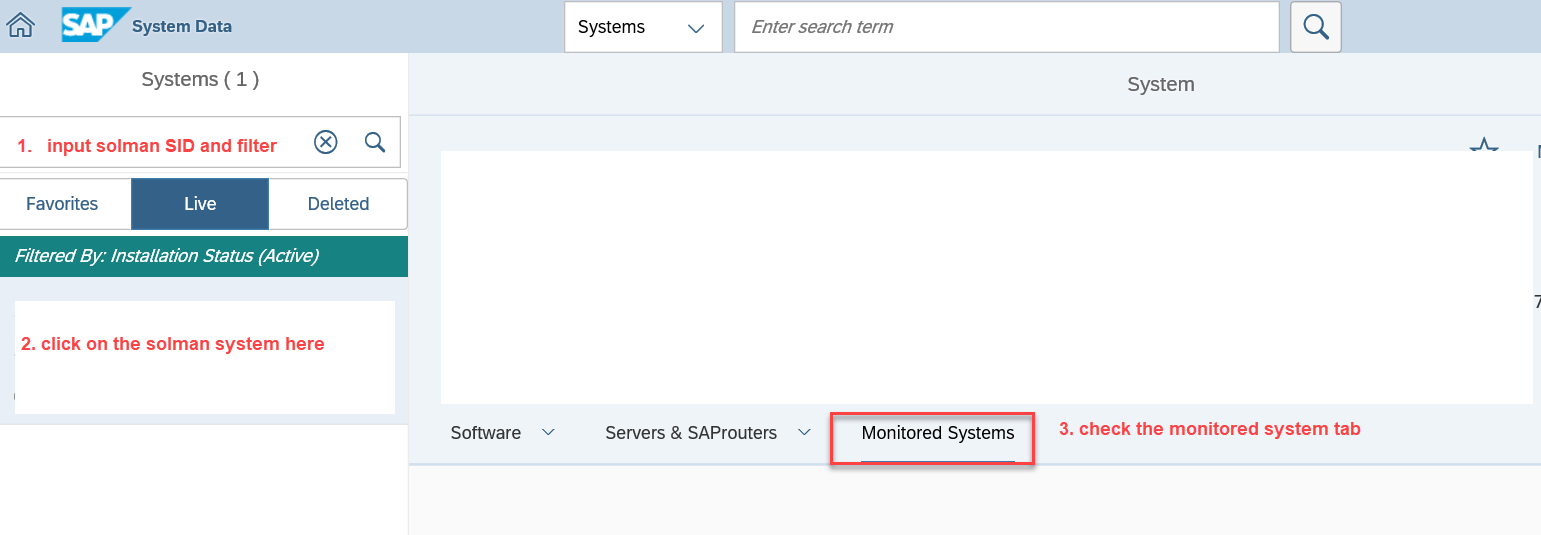Screen dimensions: 1541x535
Task: Select the Live systems segment
Action: [x=200, y=204]
